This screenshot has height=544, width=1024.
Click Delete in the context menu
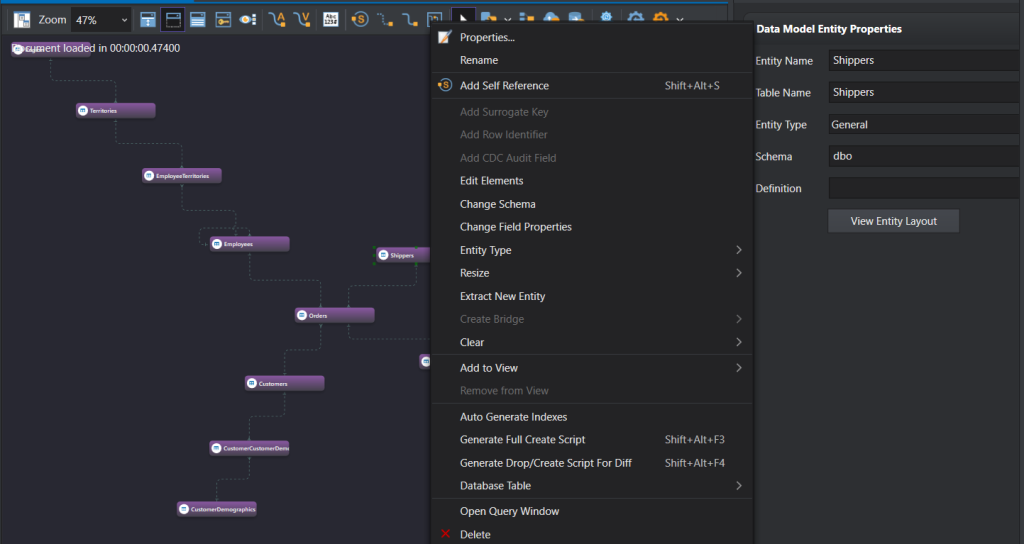pos(475,535)
